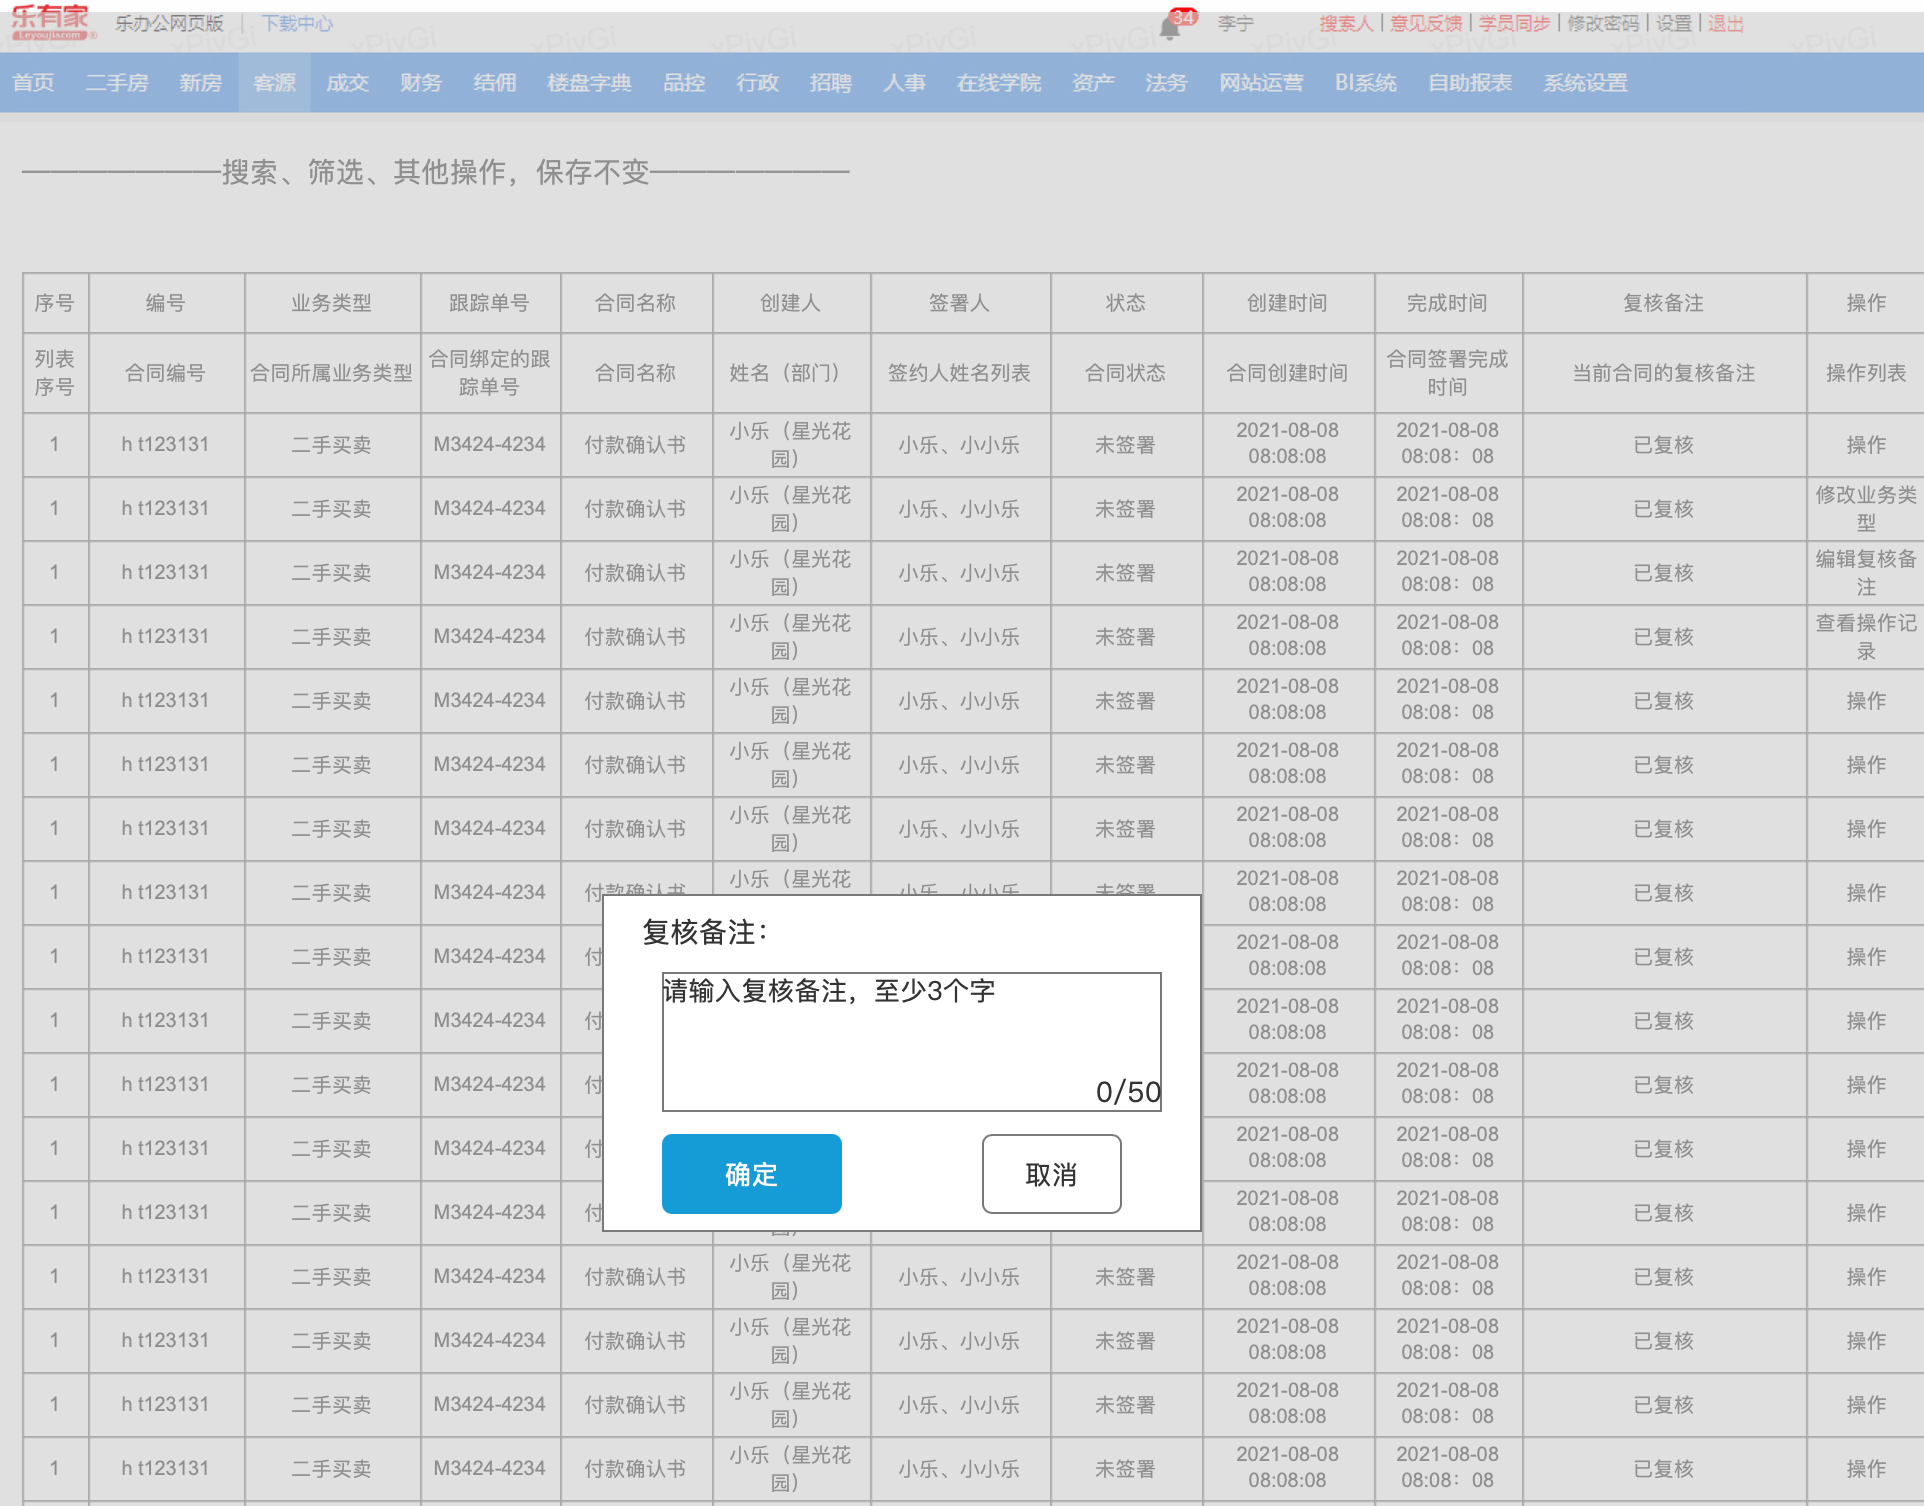
Task: Click into the 复核备注 text area
Action: point(911,1041)
